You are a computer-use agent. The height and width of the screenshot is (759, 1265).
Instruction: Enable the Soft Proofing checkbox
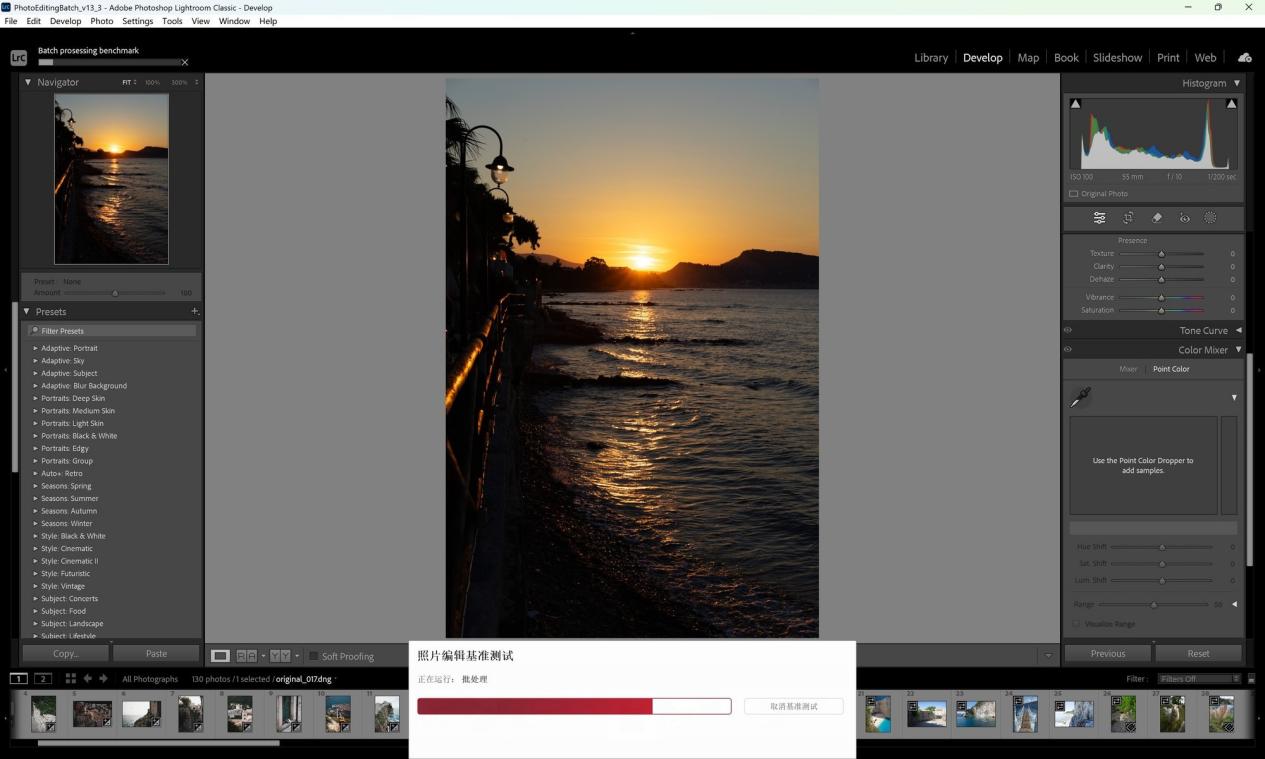point(313,656)
